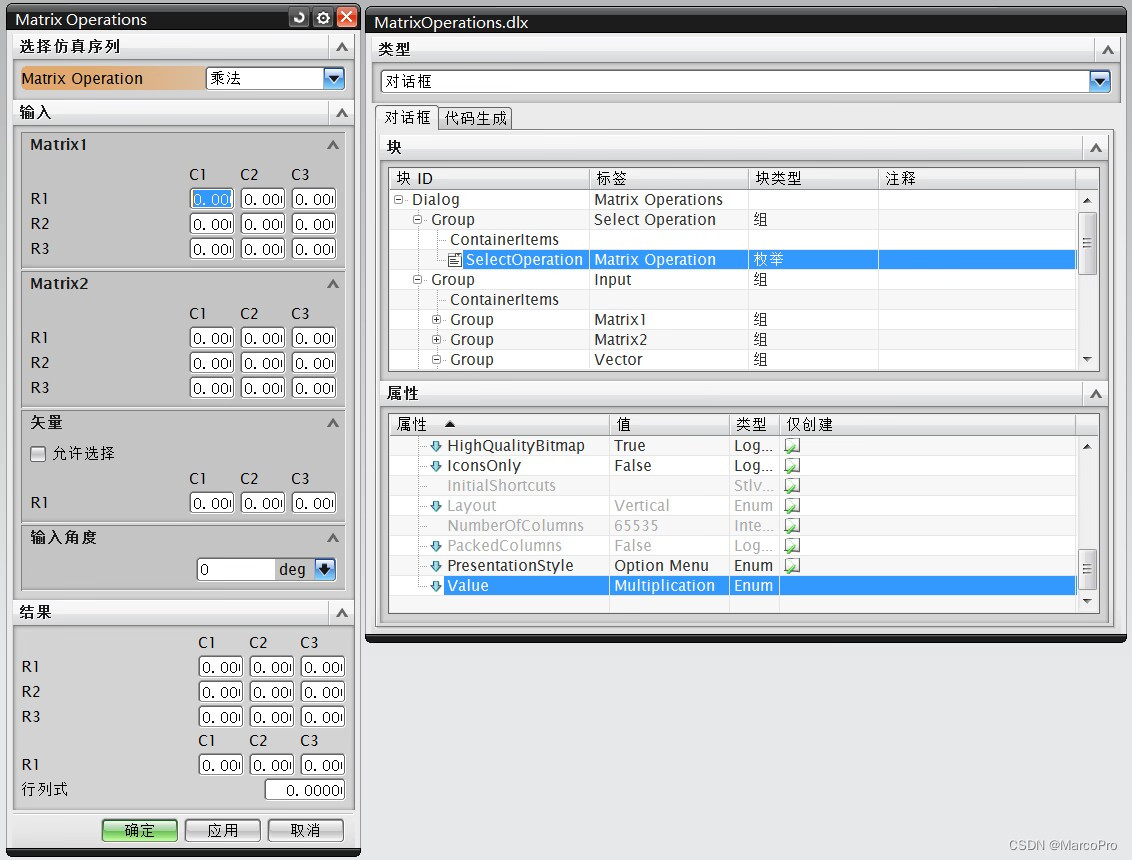Viewport: 1132px width, 860px height.
Task: Click the blue arrow icon beside PresentationStyle
Action: click(437, 565)
